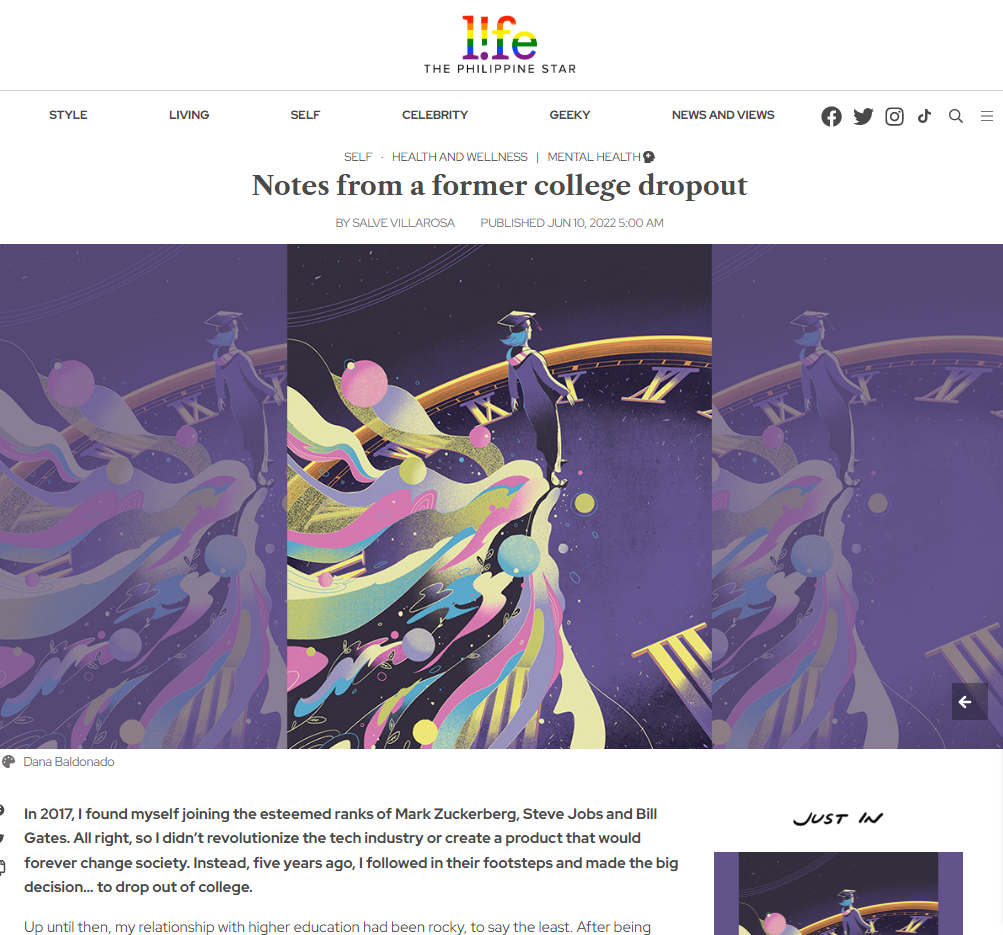Click the Mental Health head icon
Viewport: 1003px width, 935px height.
[649, 157]
